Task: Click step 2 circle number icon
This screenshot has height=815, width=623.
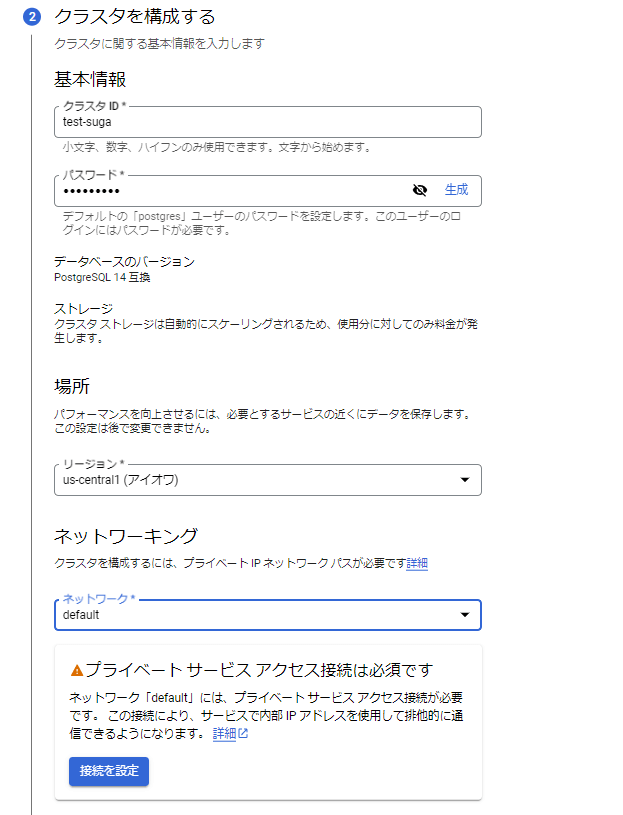Action: 32,17
